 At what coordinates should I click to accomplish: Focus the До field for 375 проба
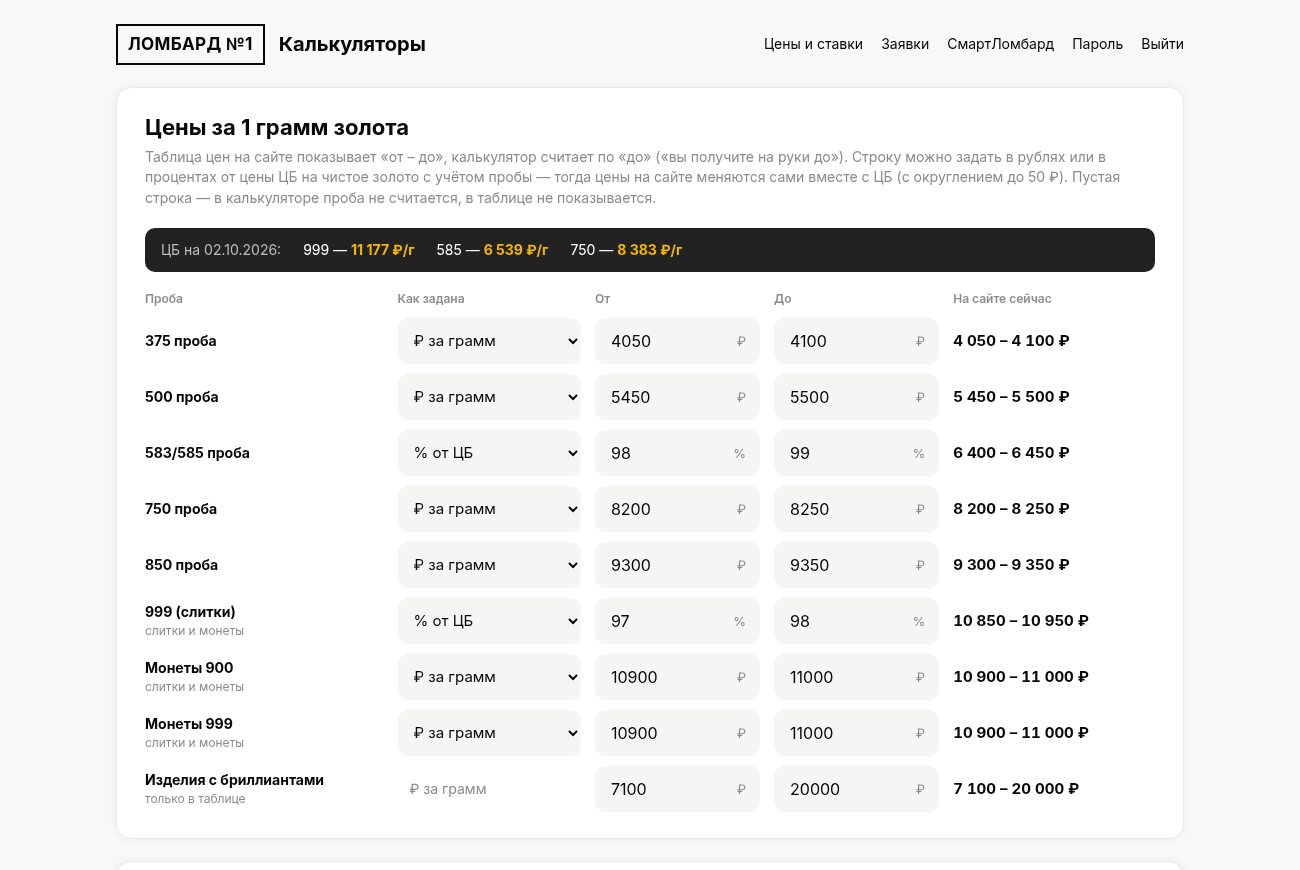point(856,341)
